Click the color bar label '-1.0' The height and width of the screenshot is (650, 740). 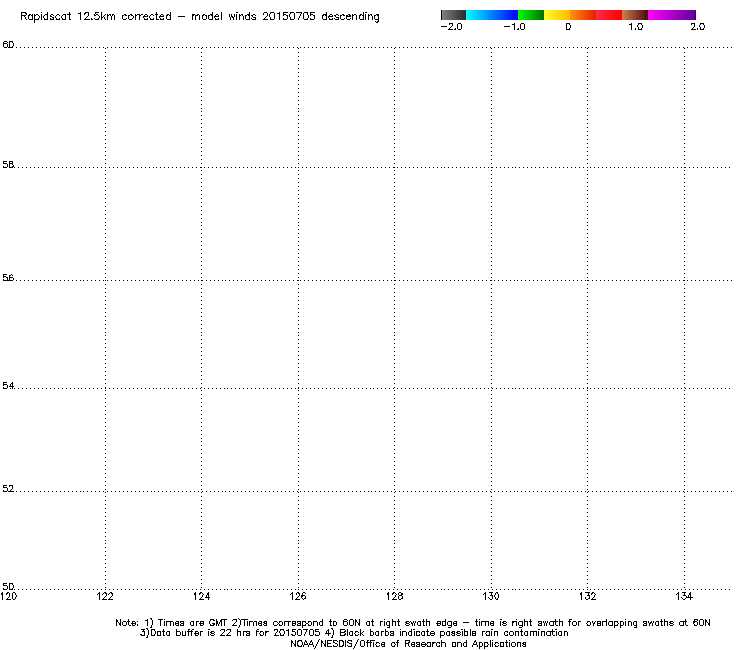tap(514, 27)
